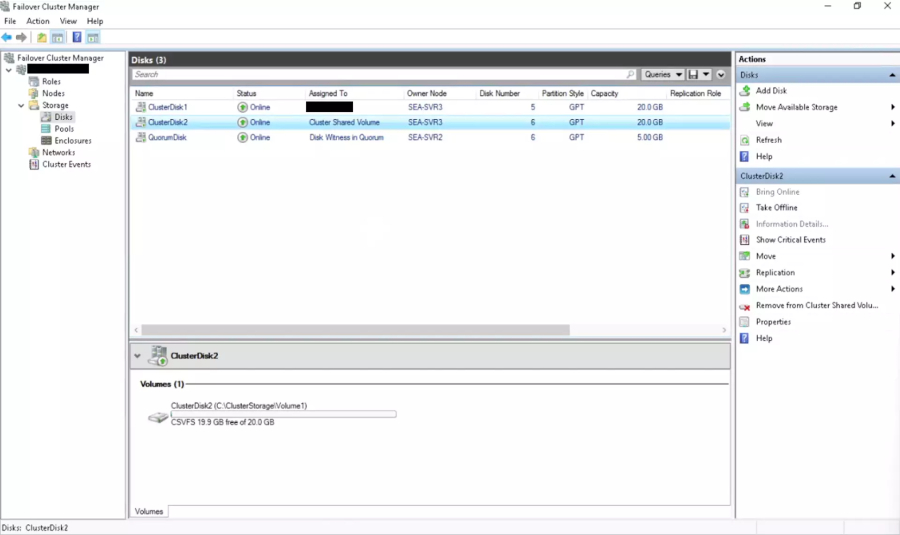The width and height of the screenshot is (900, 535).
Task: Collapse the Storage tree node
Action: point(21,105)
